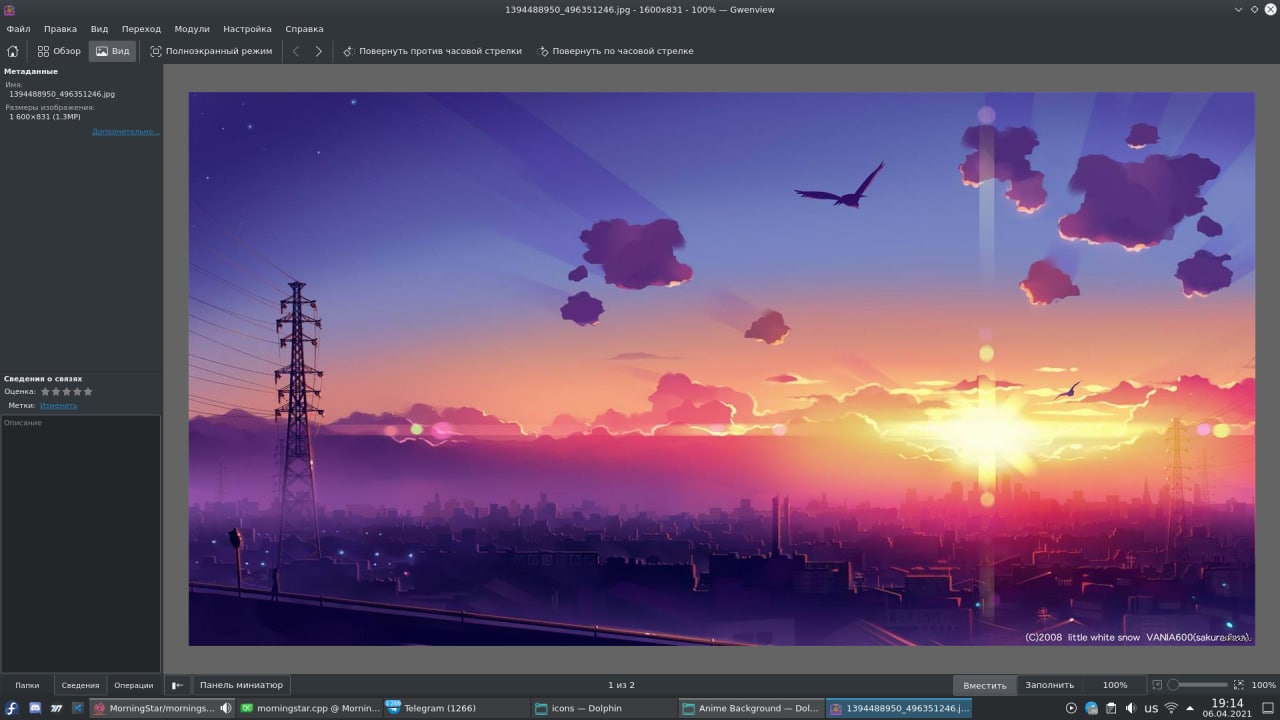The height and width of the screenshot is (720, 1280).
Task: Click the show desktop icon
Action: pos(1267,708)
